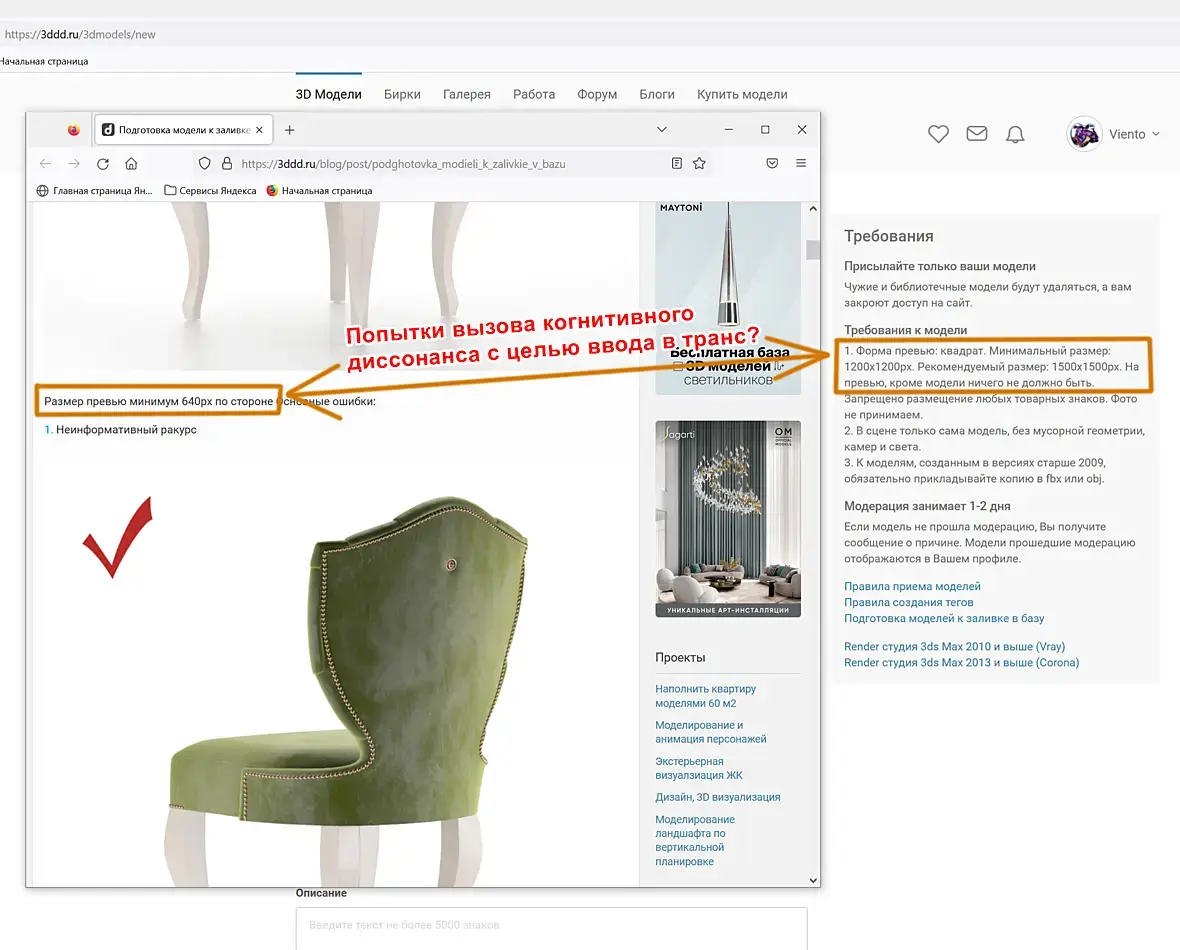
Task: Open the Pocket save icon
Action: tap(772, 163)
